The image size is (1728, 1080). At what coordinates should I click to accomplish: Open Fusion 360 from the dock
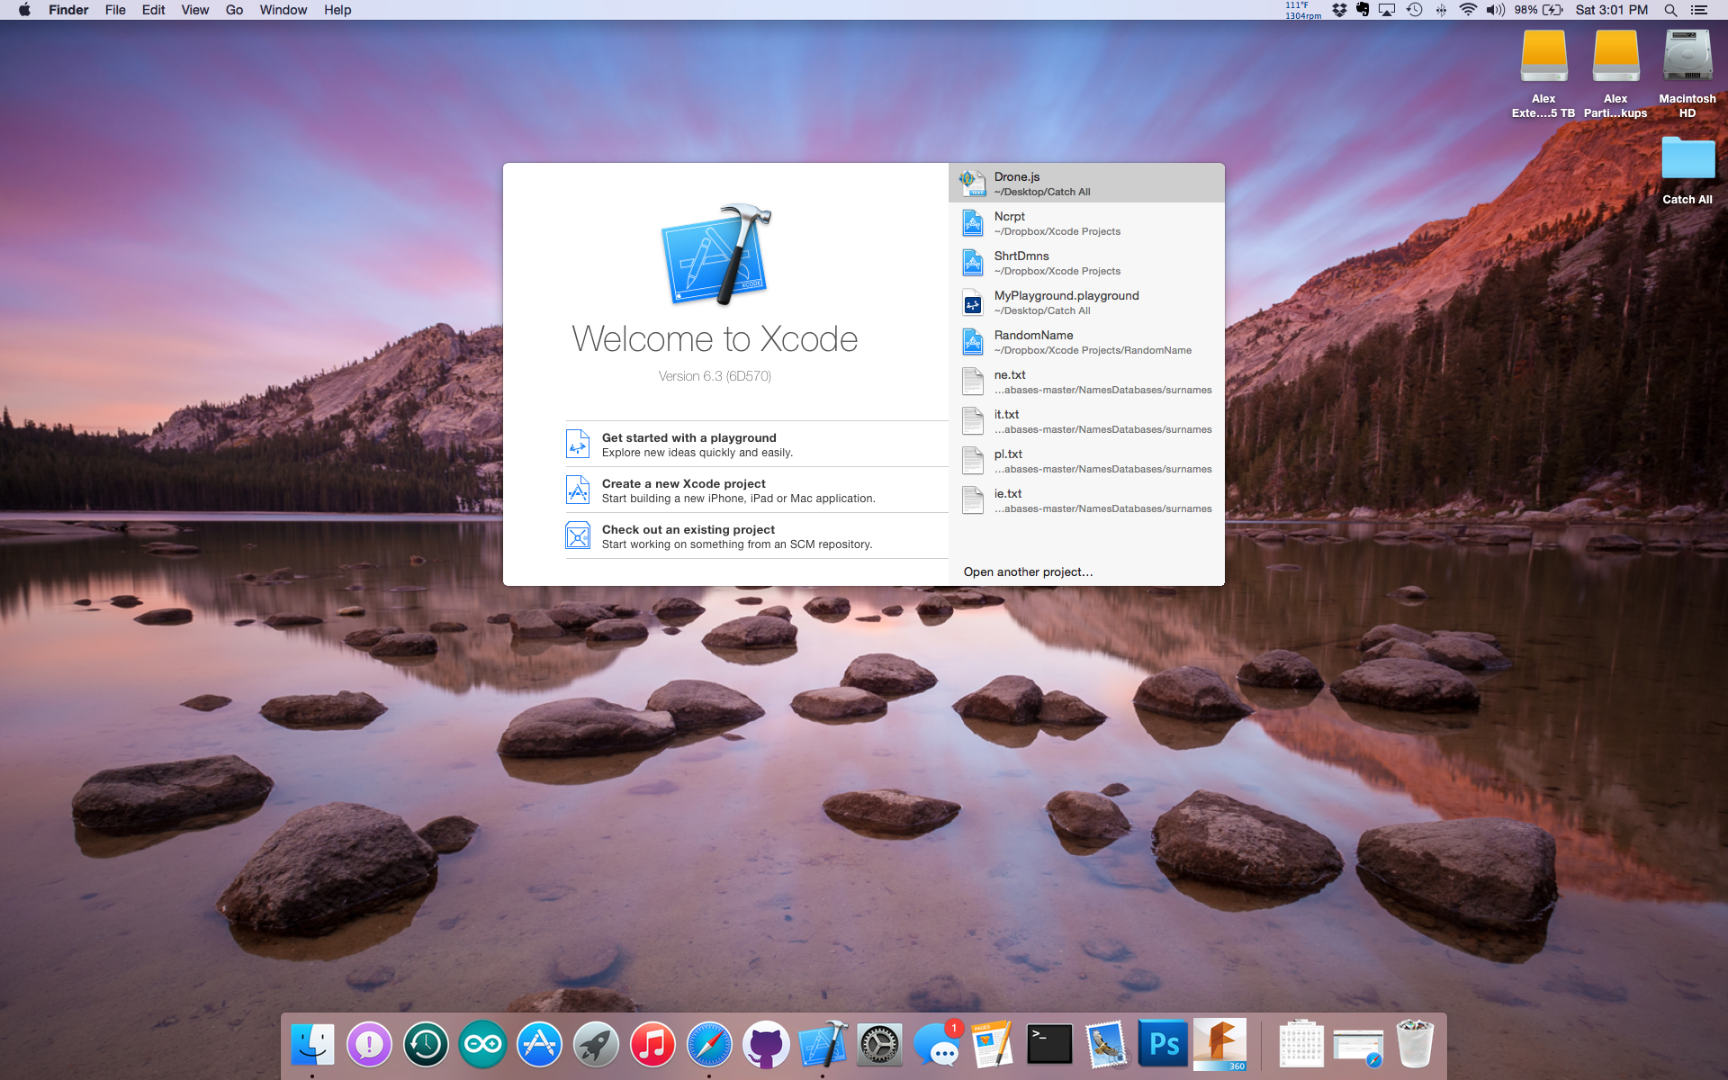(x=1219, y=1044)
